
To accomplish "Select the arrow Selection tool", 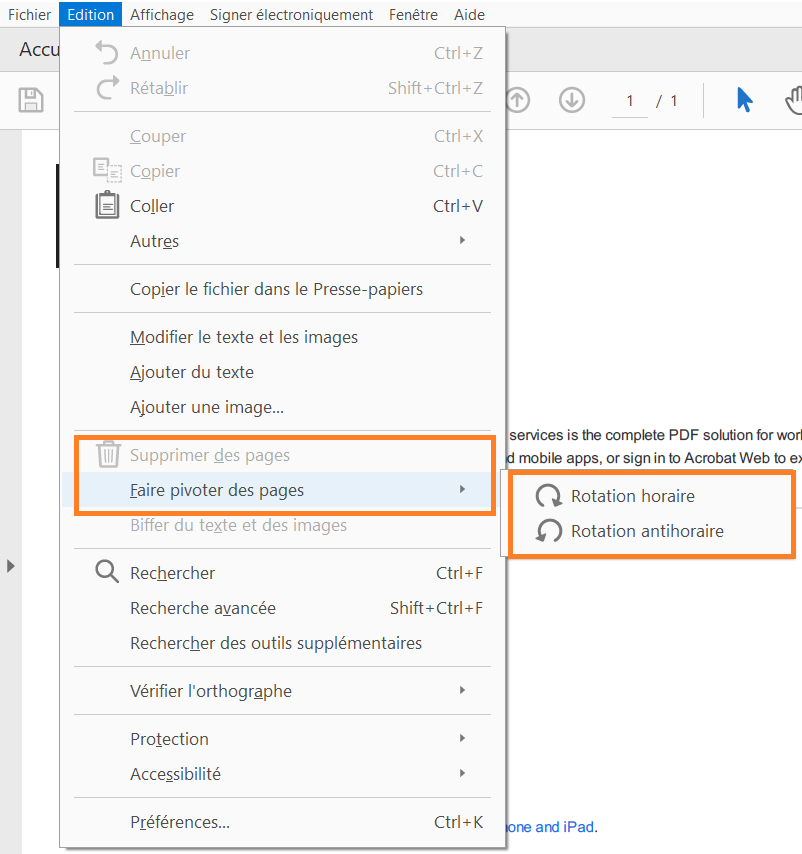I will tap(745, 100).
